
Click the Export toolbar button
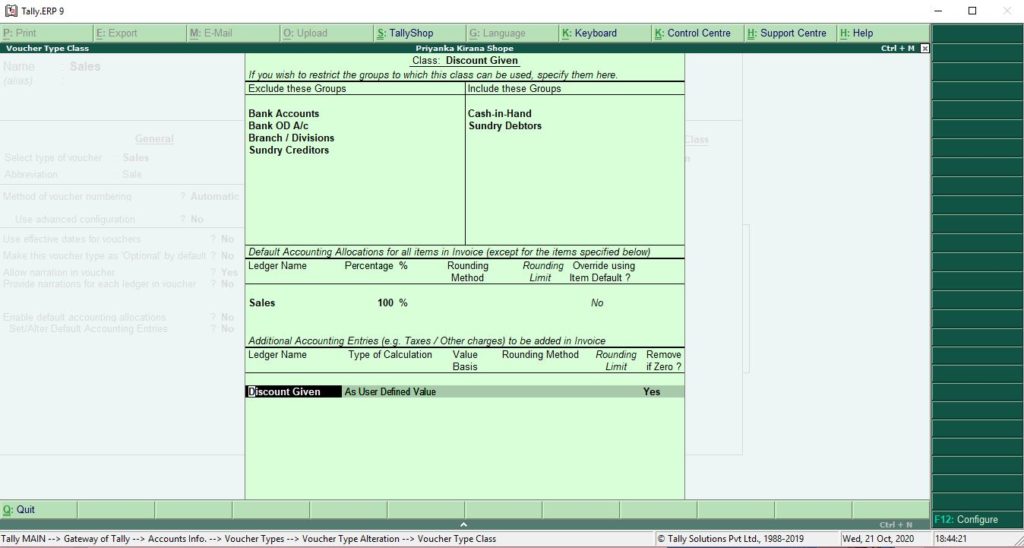(117, 33)
